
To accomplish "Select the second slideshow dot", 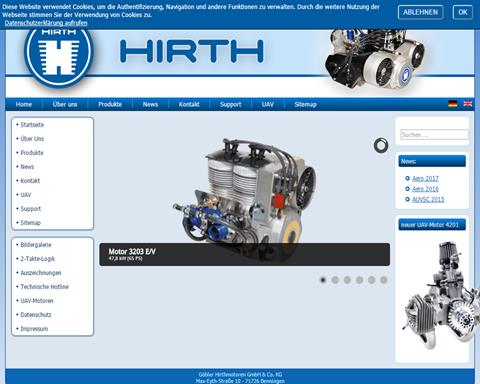I will 335,280.
